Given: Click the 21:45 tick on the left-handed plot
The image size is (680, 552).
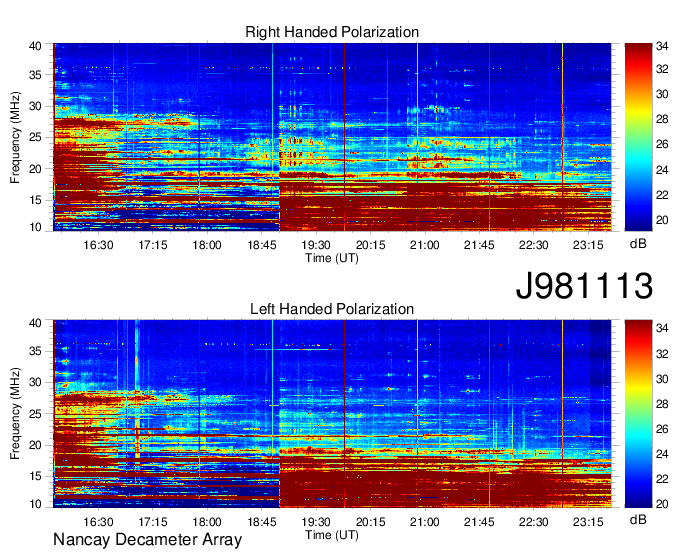Looking at the screenshot, I should (479, 522).
